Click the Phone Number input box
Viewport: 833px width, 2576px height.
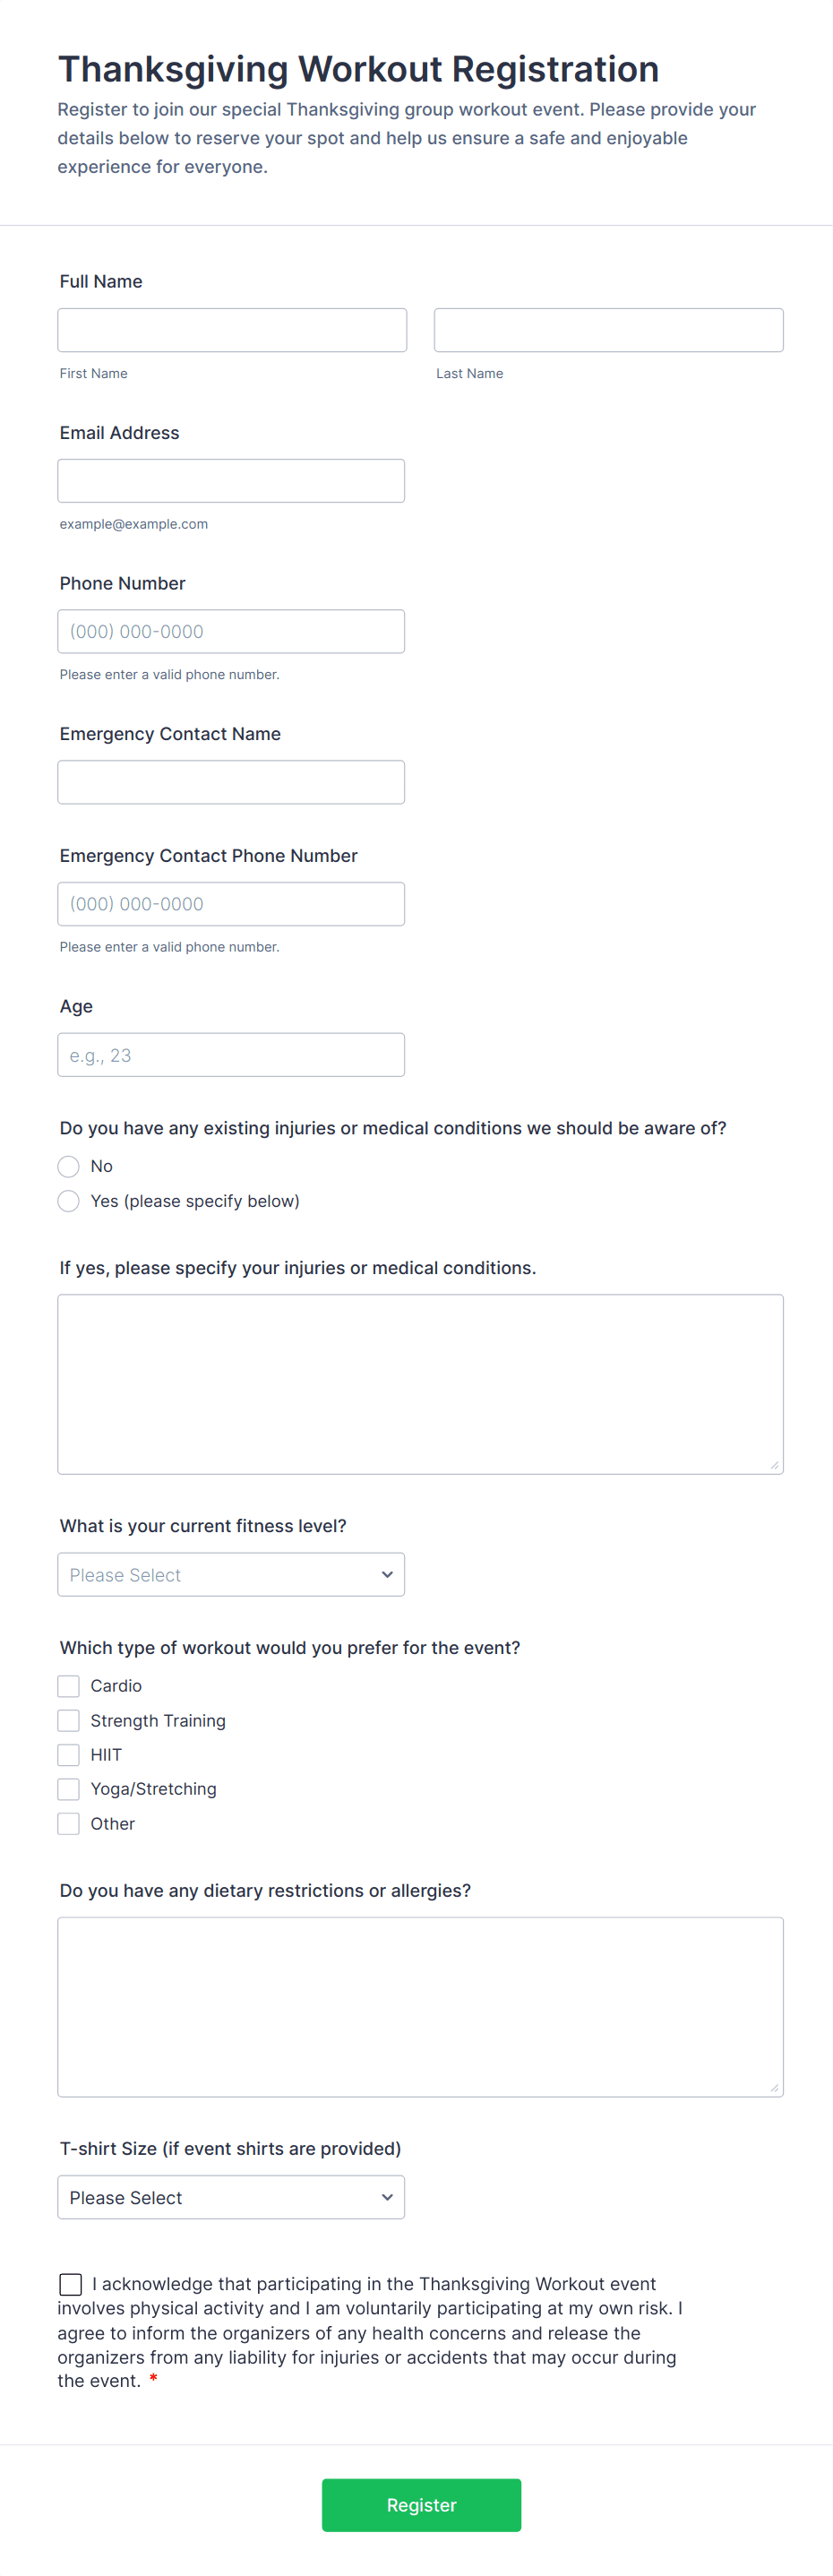click(231, 632)
